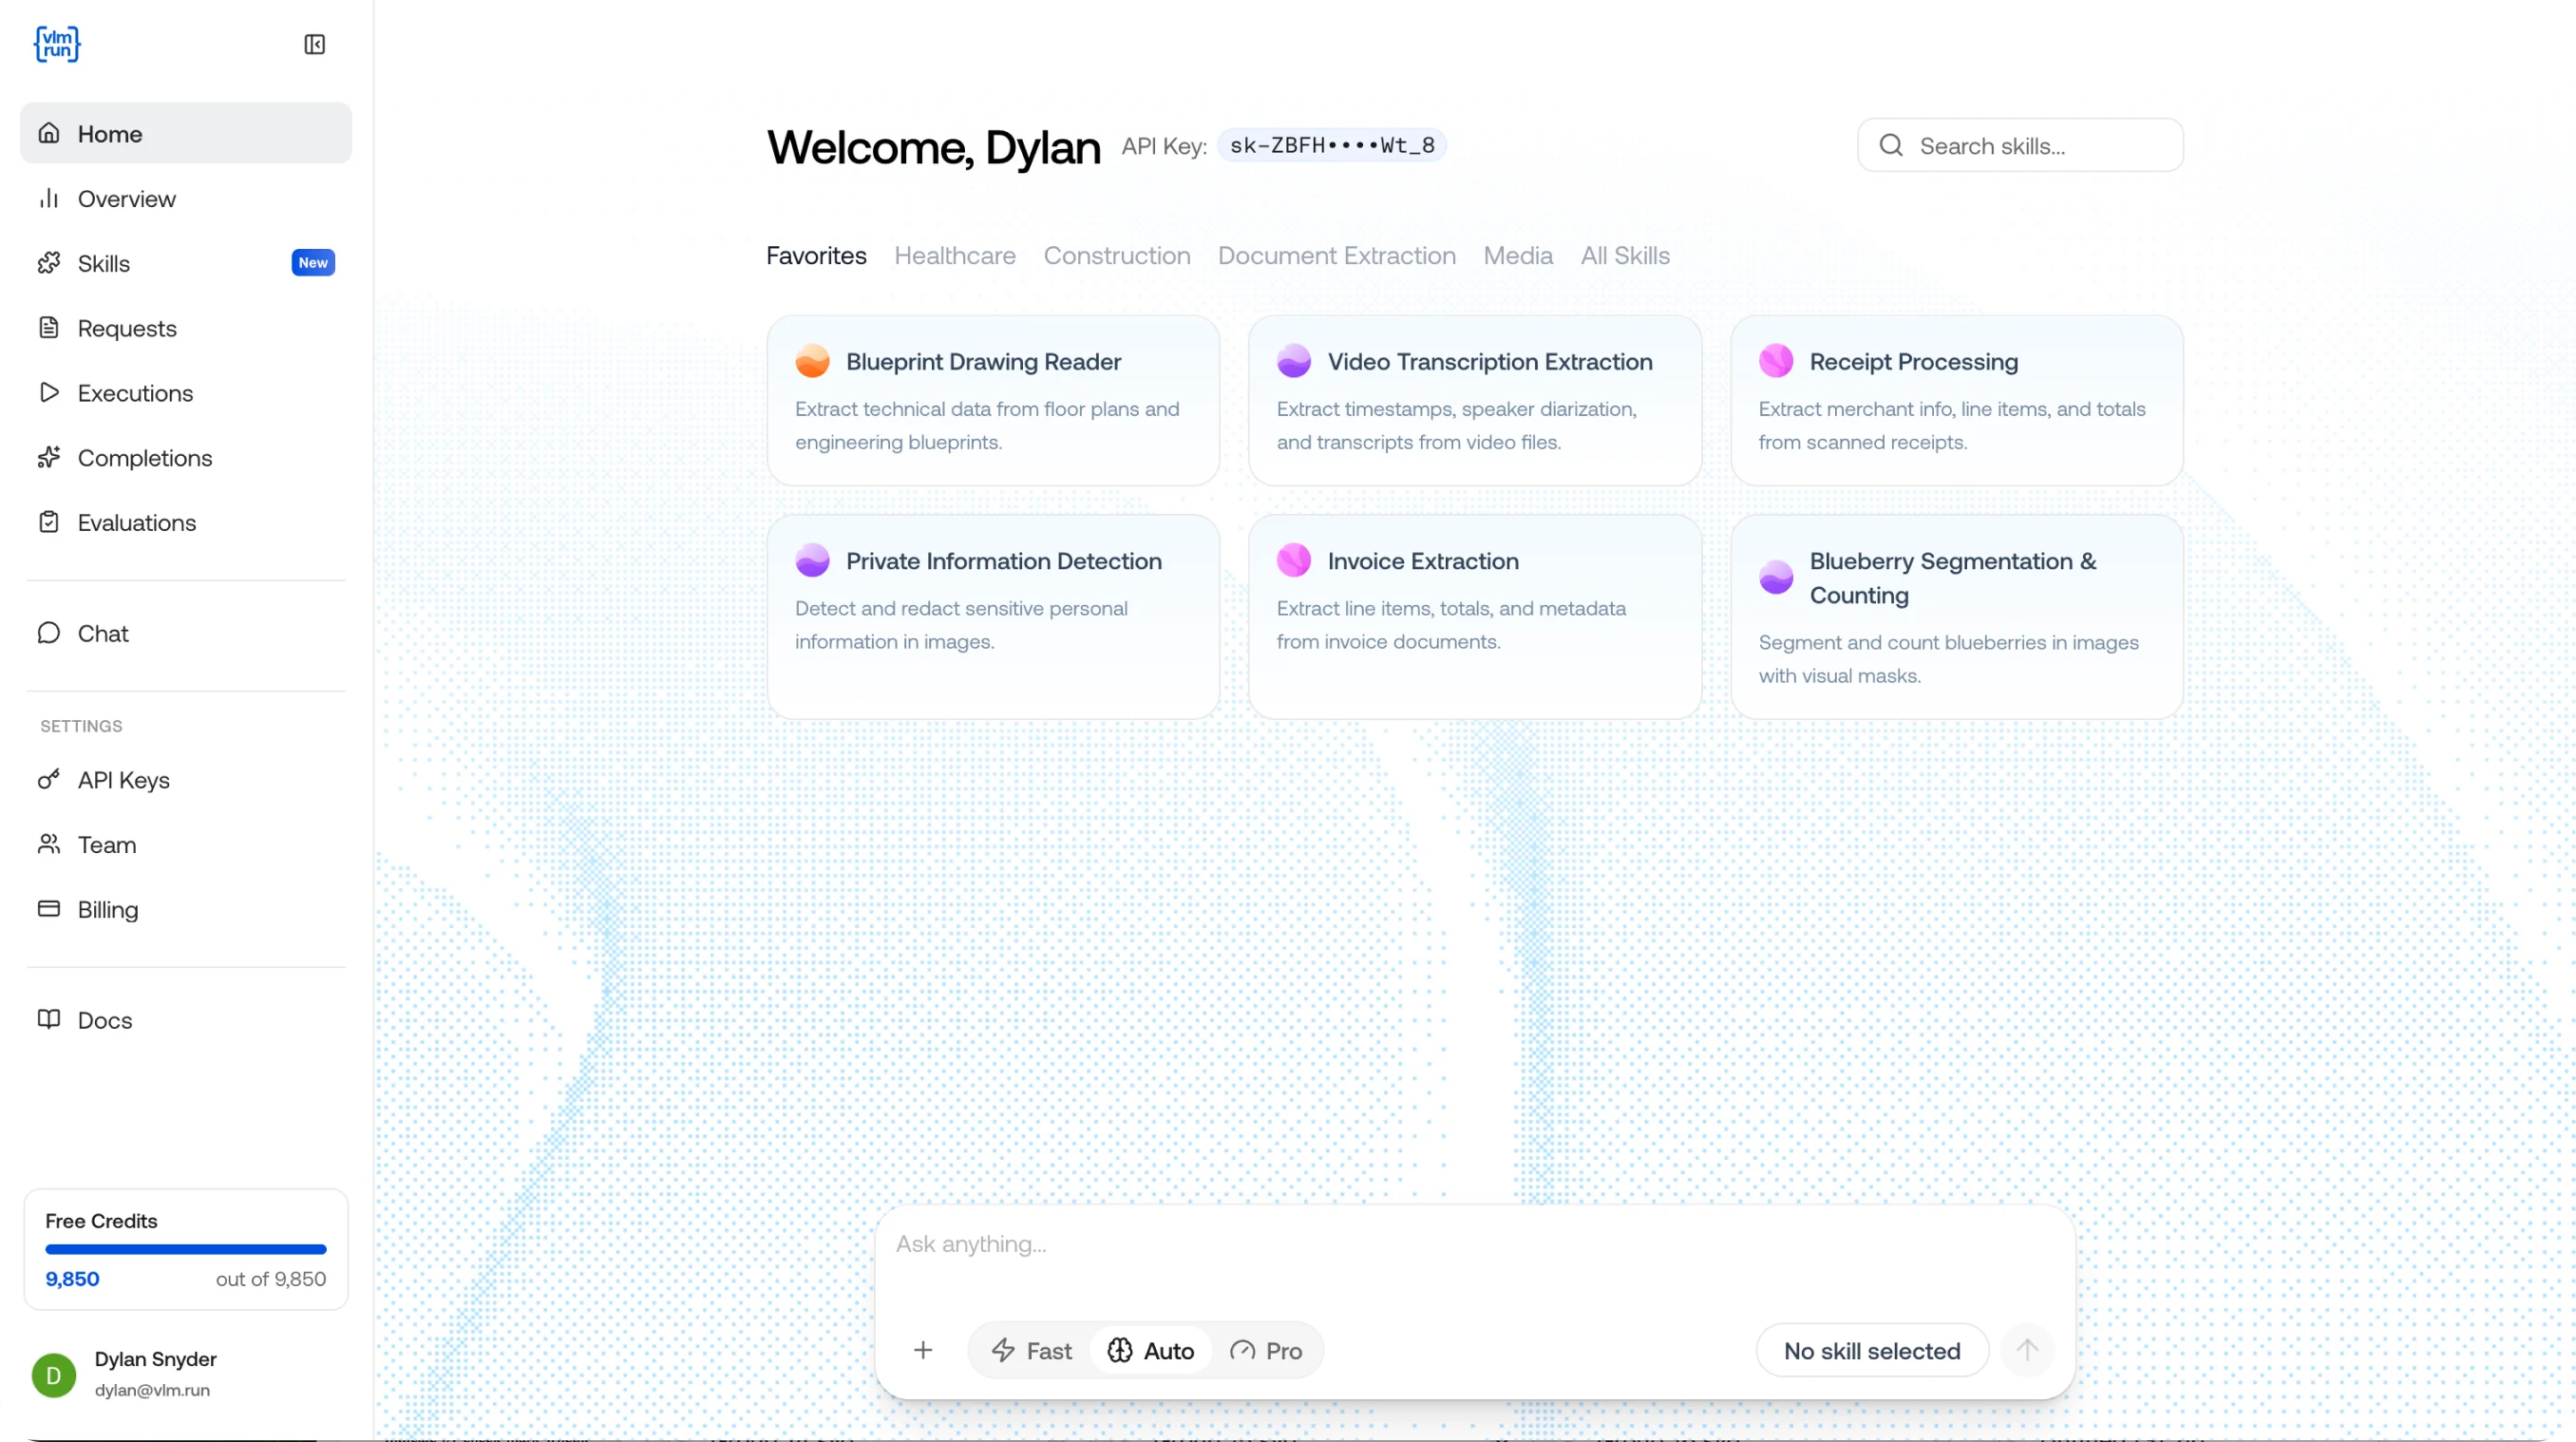Switch to the Favorites tab
Image resolution: width=2576 pixels, height=1442 pixels.
816,255
